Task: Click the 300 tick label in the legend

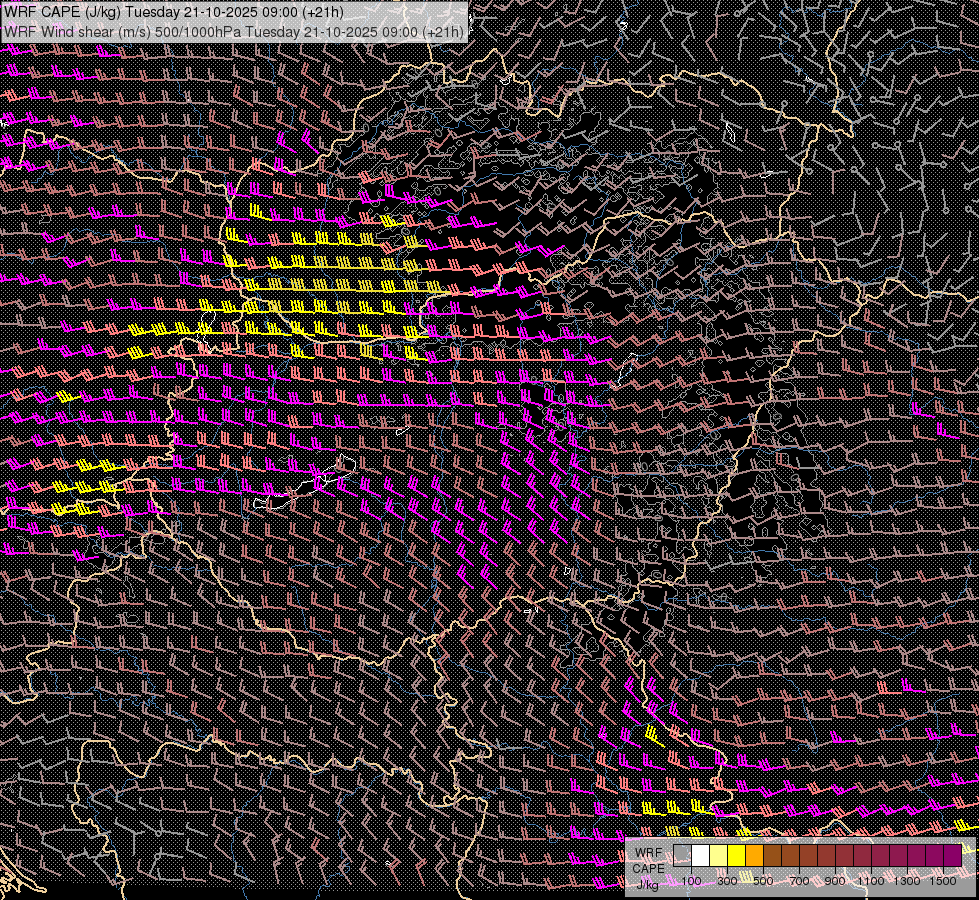Action: click(727, 881)
